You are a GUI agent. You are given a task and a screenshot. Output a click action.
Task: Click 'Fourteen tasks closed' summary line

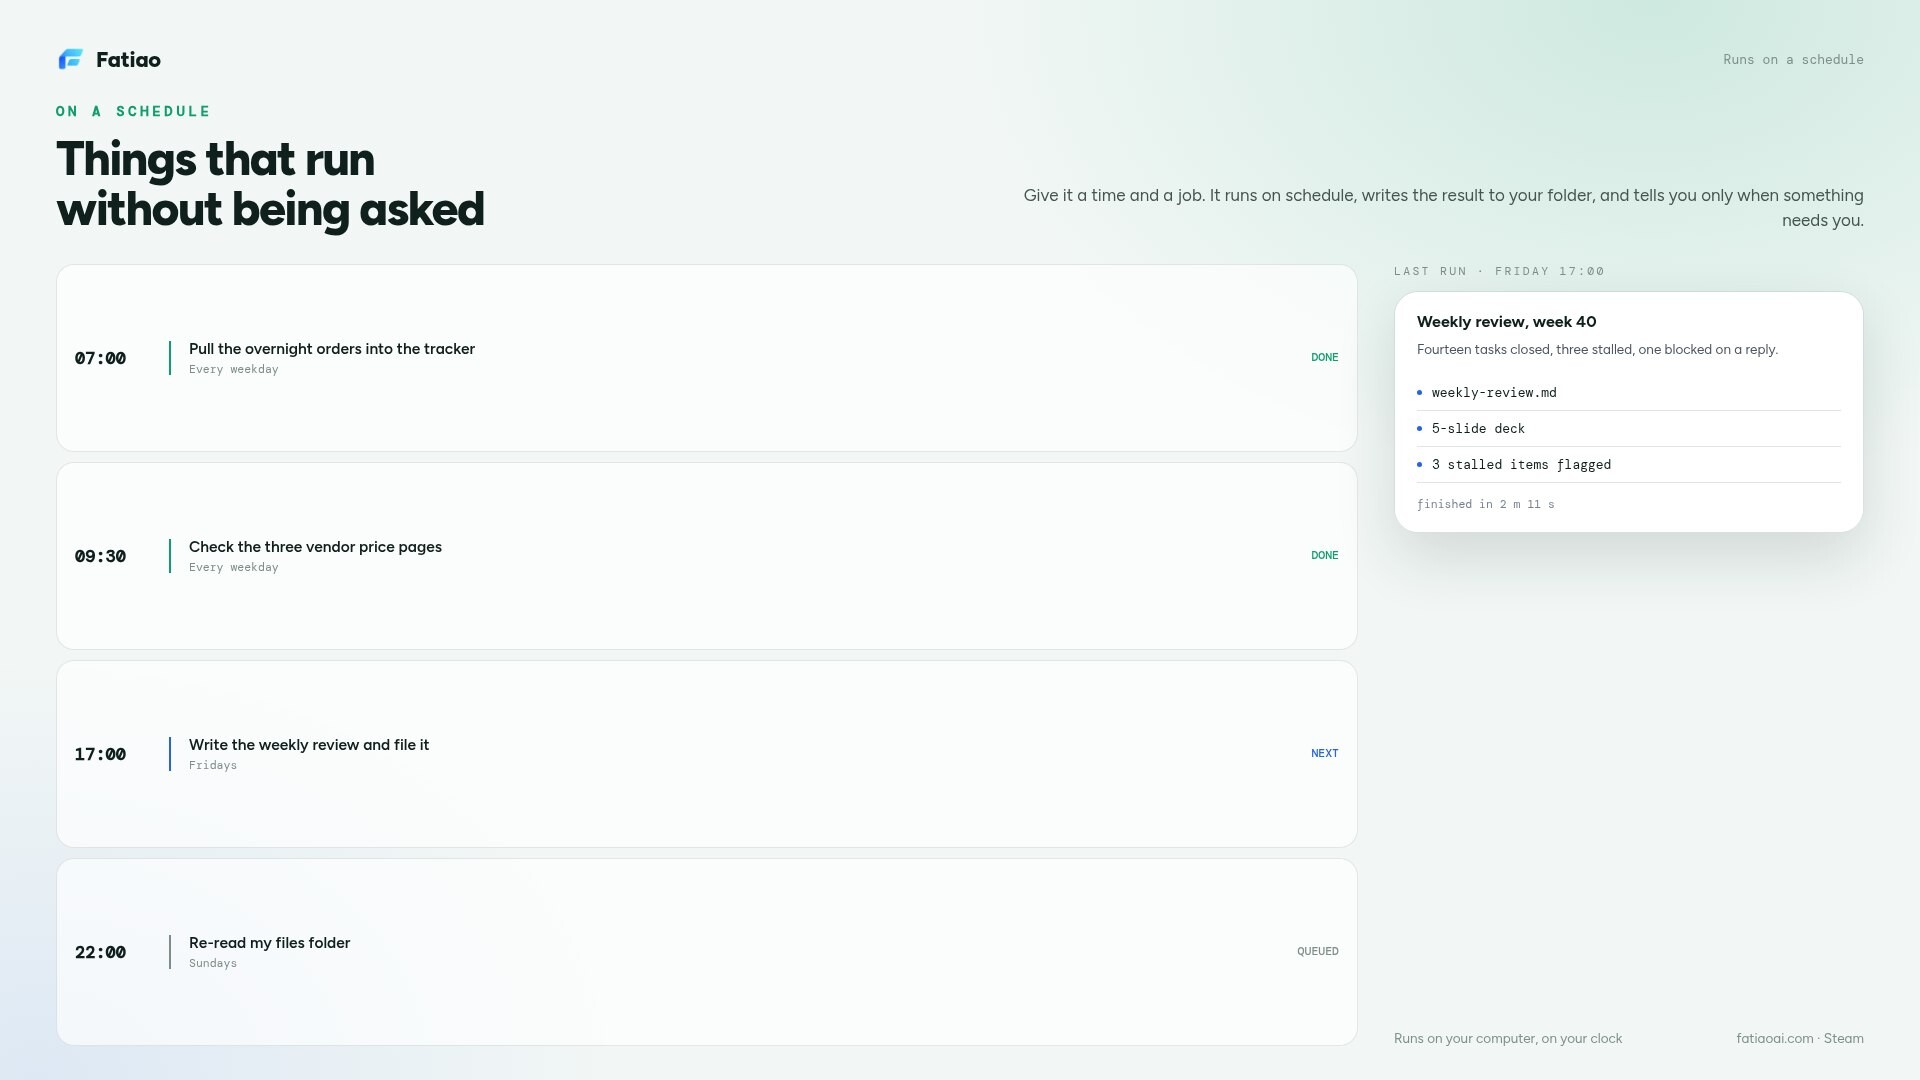(1597, 350)
